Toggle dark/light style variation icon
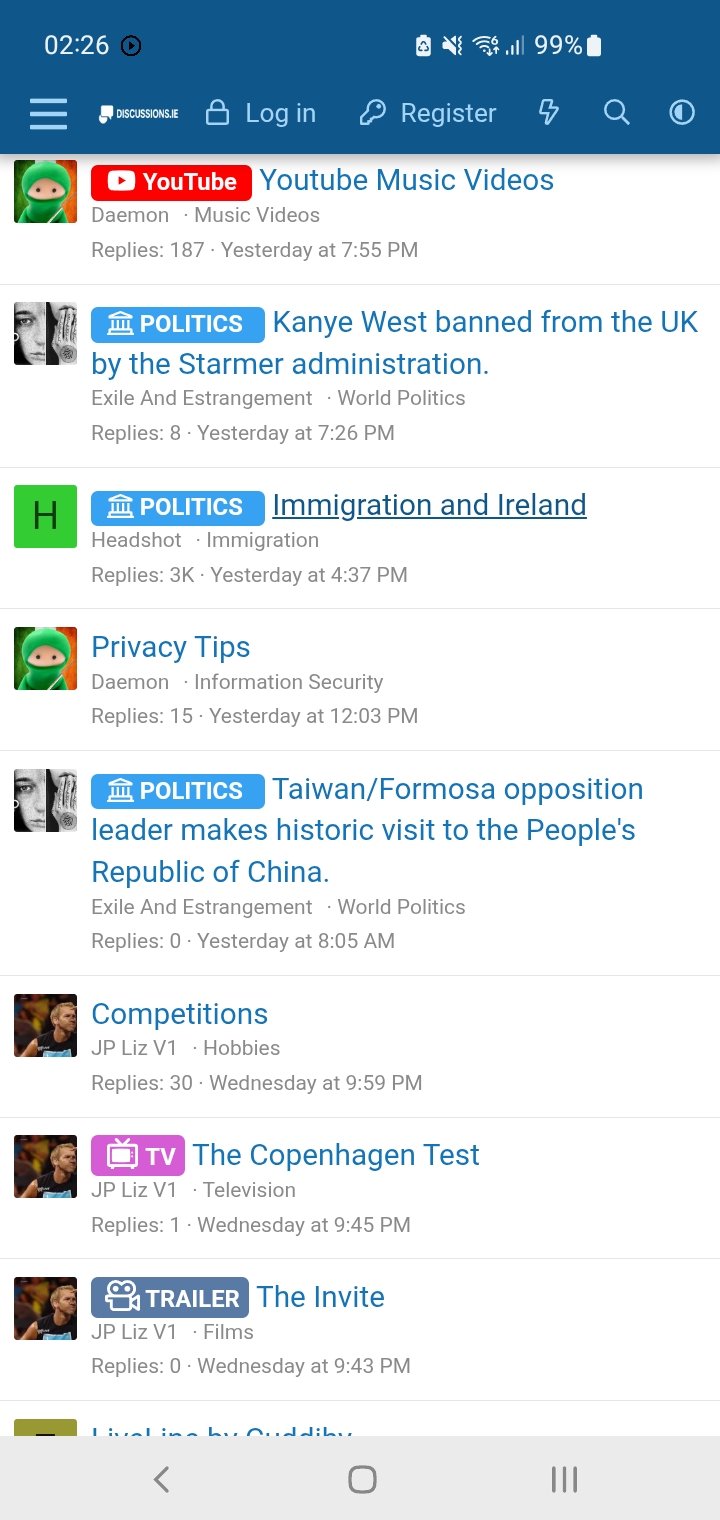Screen dimensions: 720x1520 (x=682, y=113)
